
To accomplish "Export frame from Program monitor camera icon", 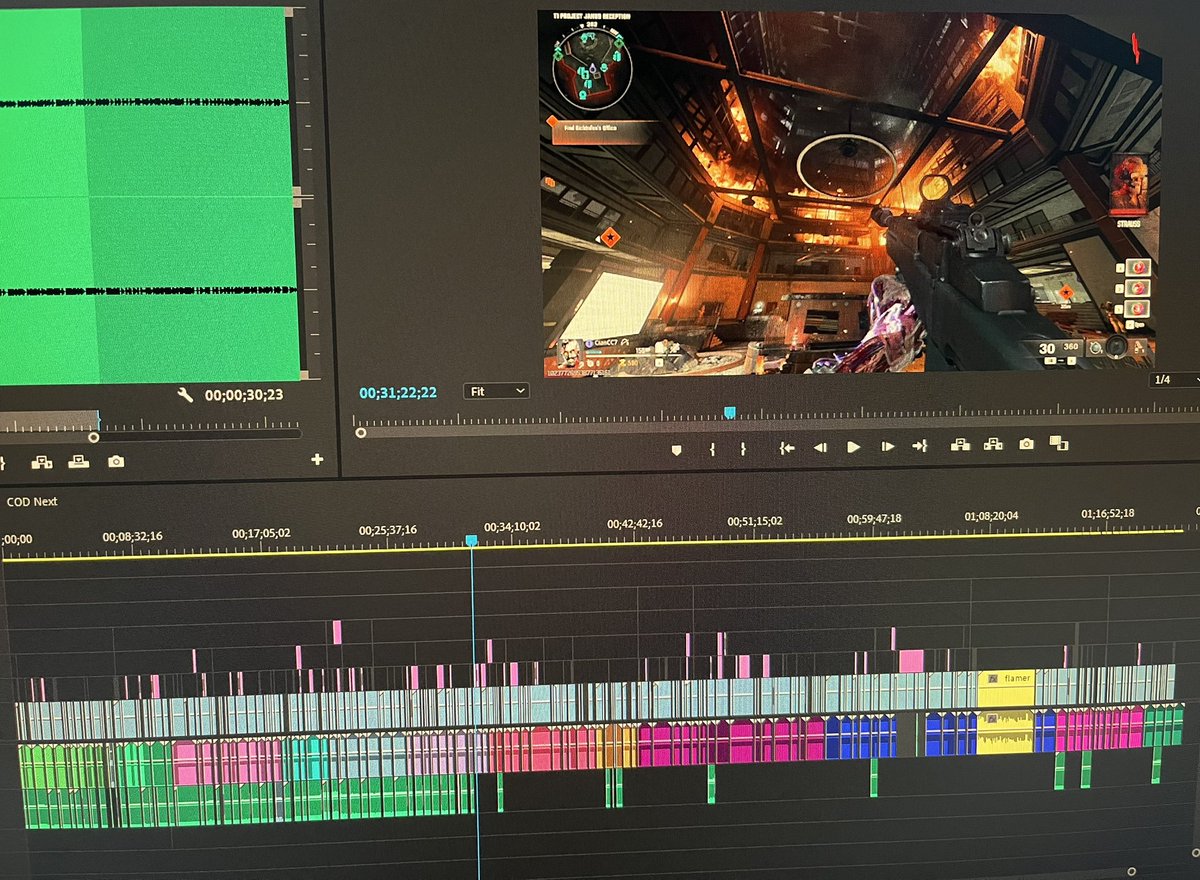I will click(x=1026, y=443).
